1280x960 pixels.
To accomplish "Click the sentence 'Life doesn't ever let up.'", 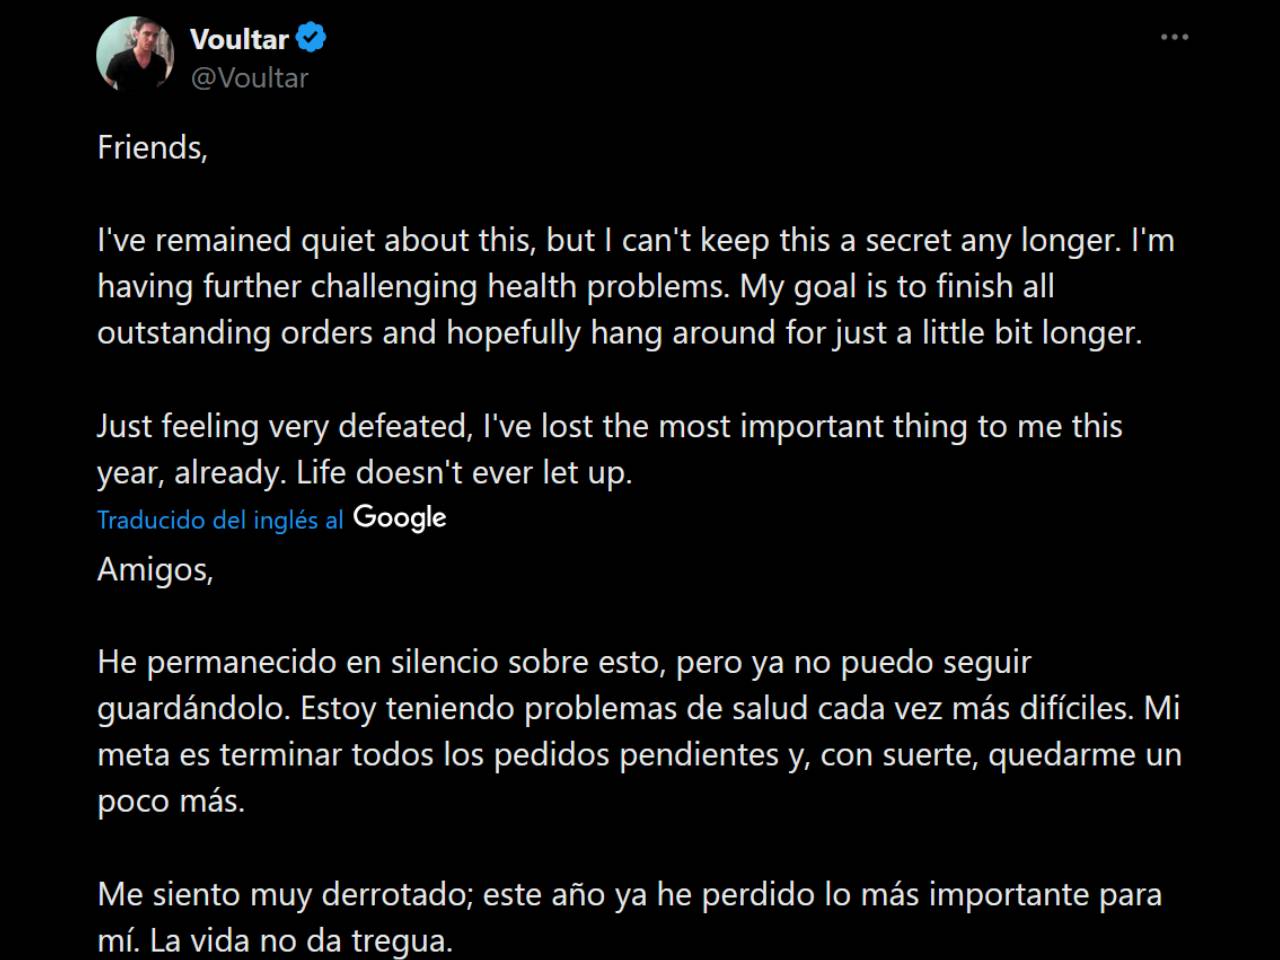I will coord(464,472).
